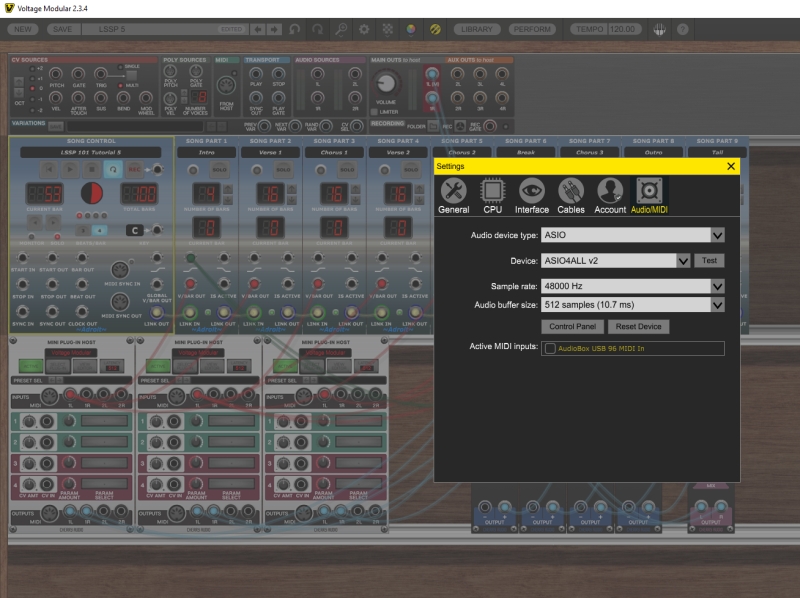Click rewind-to-start button in Song Control
800x598 pixels.
click(49, 169)
